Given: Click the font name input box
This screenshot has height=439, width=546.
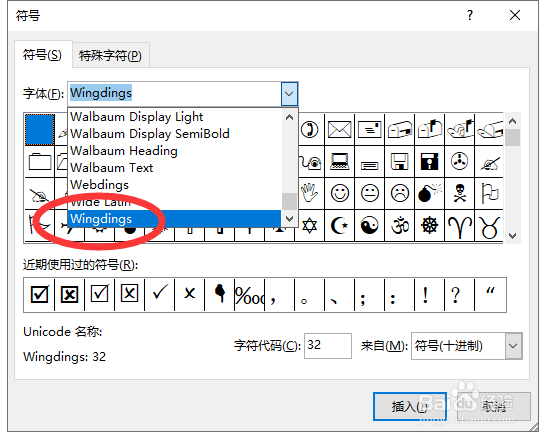Looking at the screenshot, I should click(174, 94).
